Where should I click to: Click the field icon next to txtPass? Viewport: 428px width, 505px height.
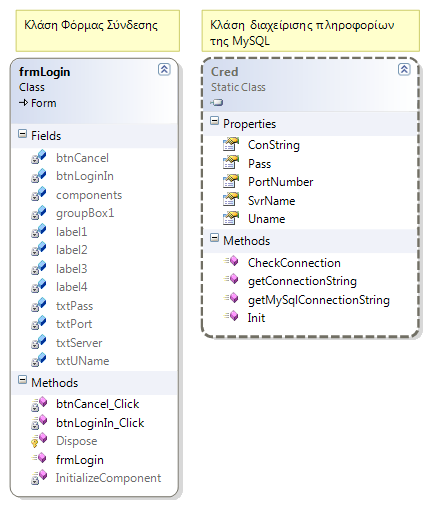click(39, 305)
